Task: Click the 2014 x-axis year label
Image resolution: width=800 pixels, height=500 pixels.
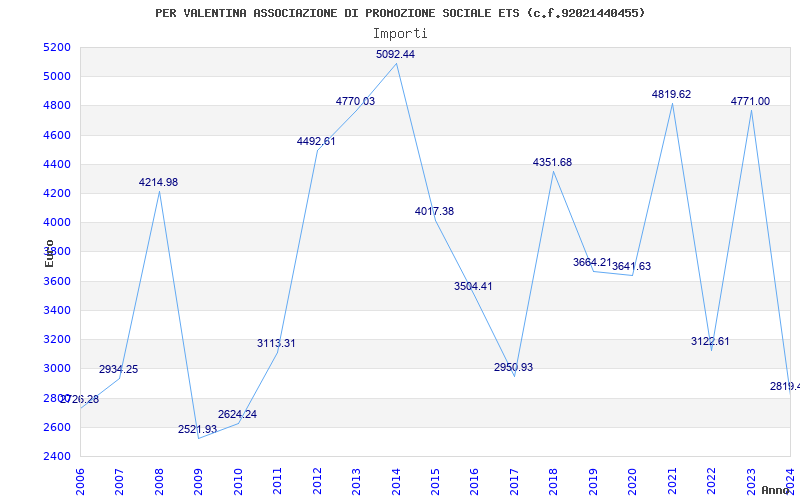Action: coord(395,482)
